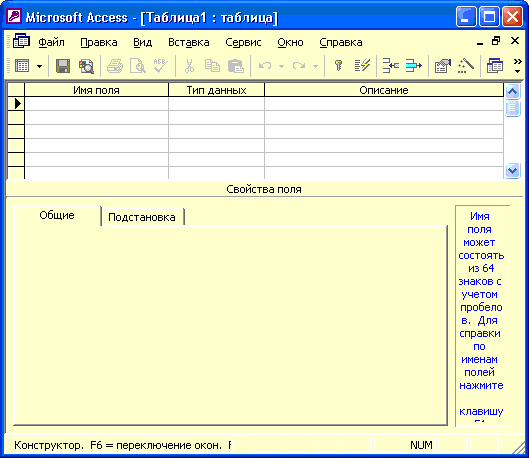Click the first Тип данных cell
529x458 pixels.
point(216,104)
